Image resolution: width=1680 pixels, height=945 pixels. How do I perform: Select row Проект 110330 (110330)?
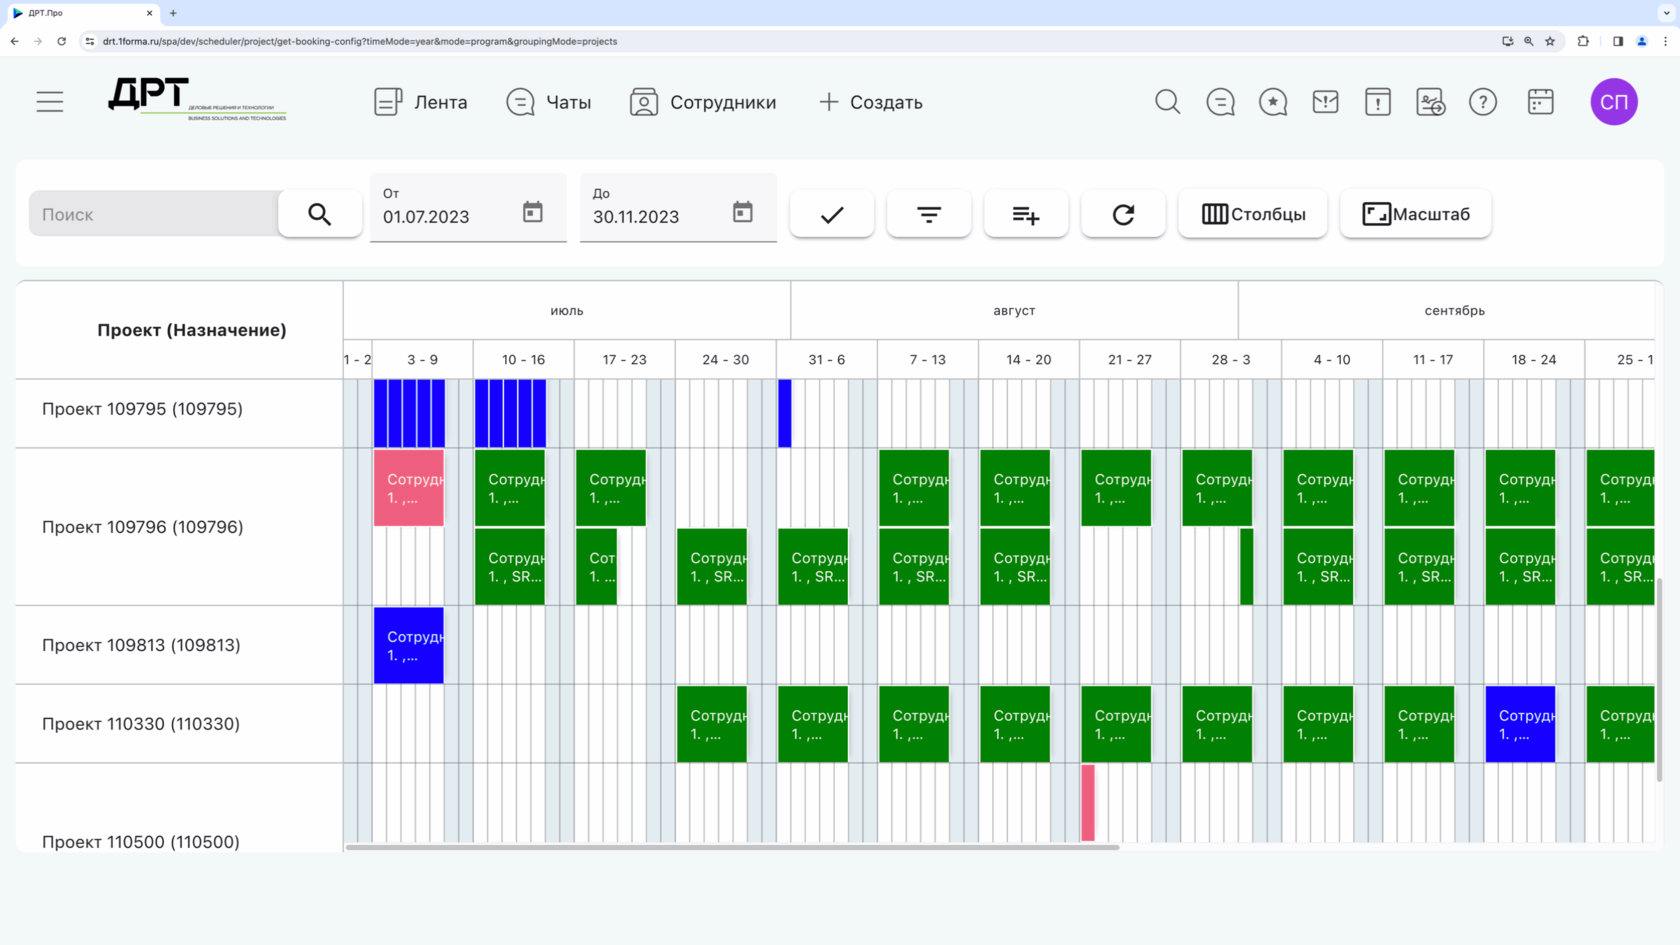pos(180,724)
